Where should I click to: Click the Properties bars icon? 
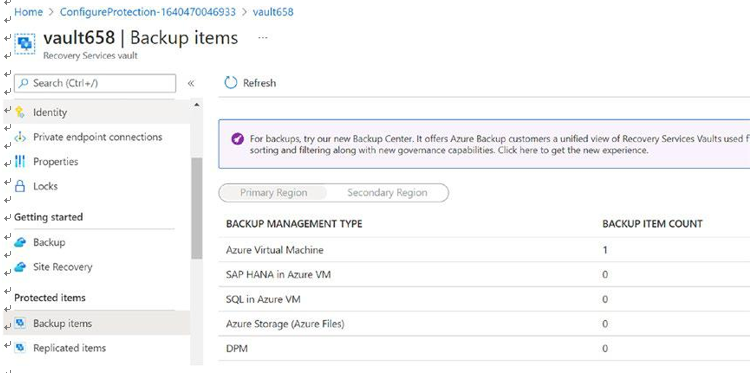pyautogui.click(x=20, y=161)
